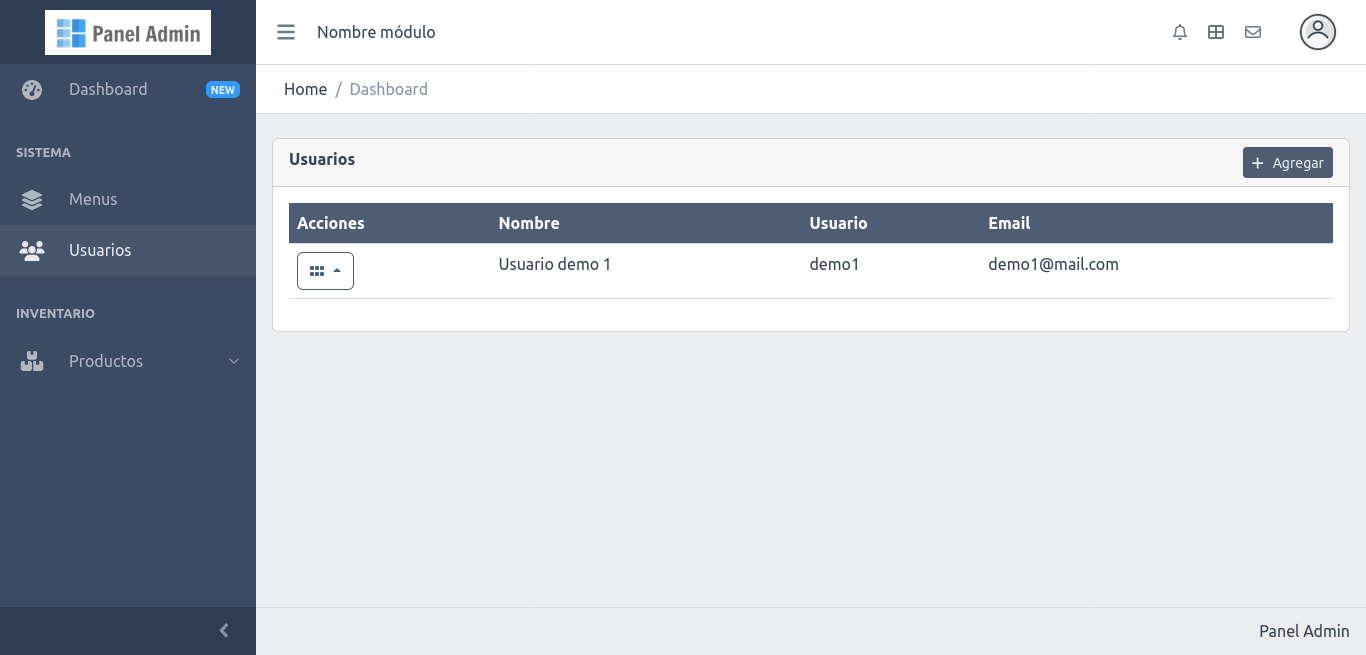Select Dashboard in the sidebar menu
This screenshot has height=655, width=1366.
pos(108,89)
